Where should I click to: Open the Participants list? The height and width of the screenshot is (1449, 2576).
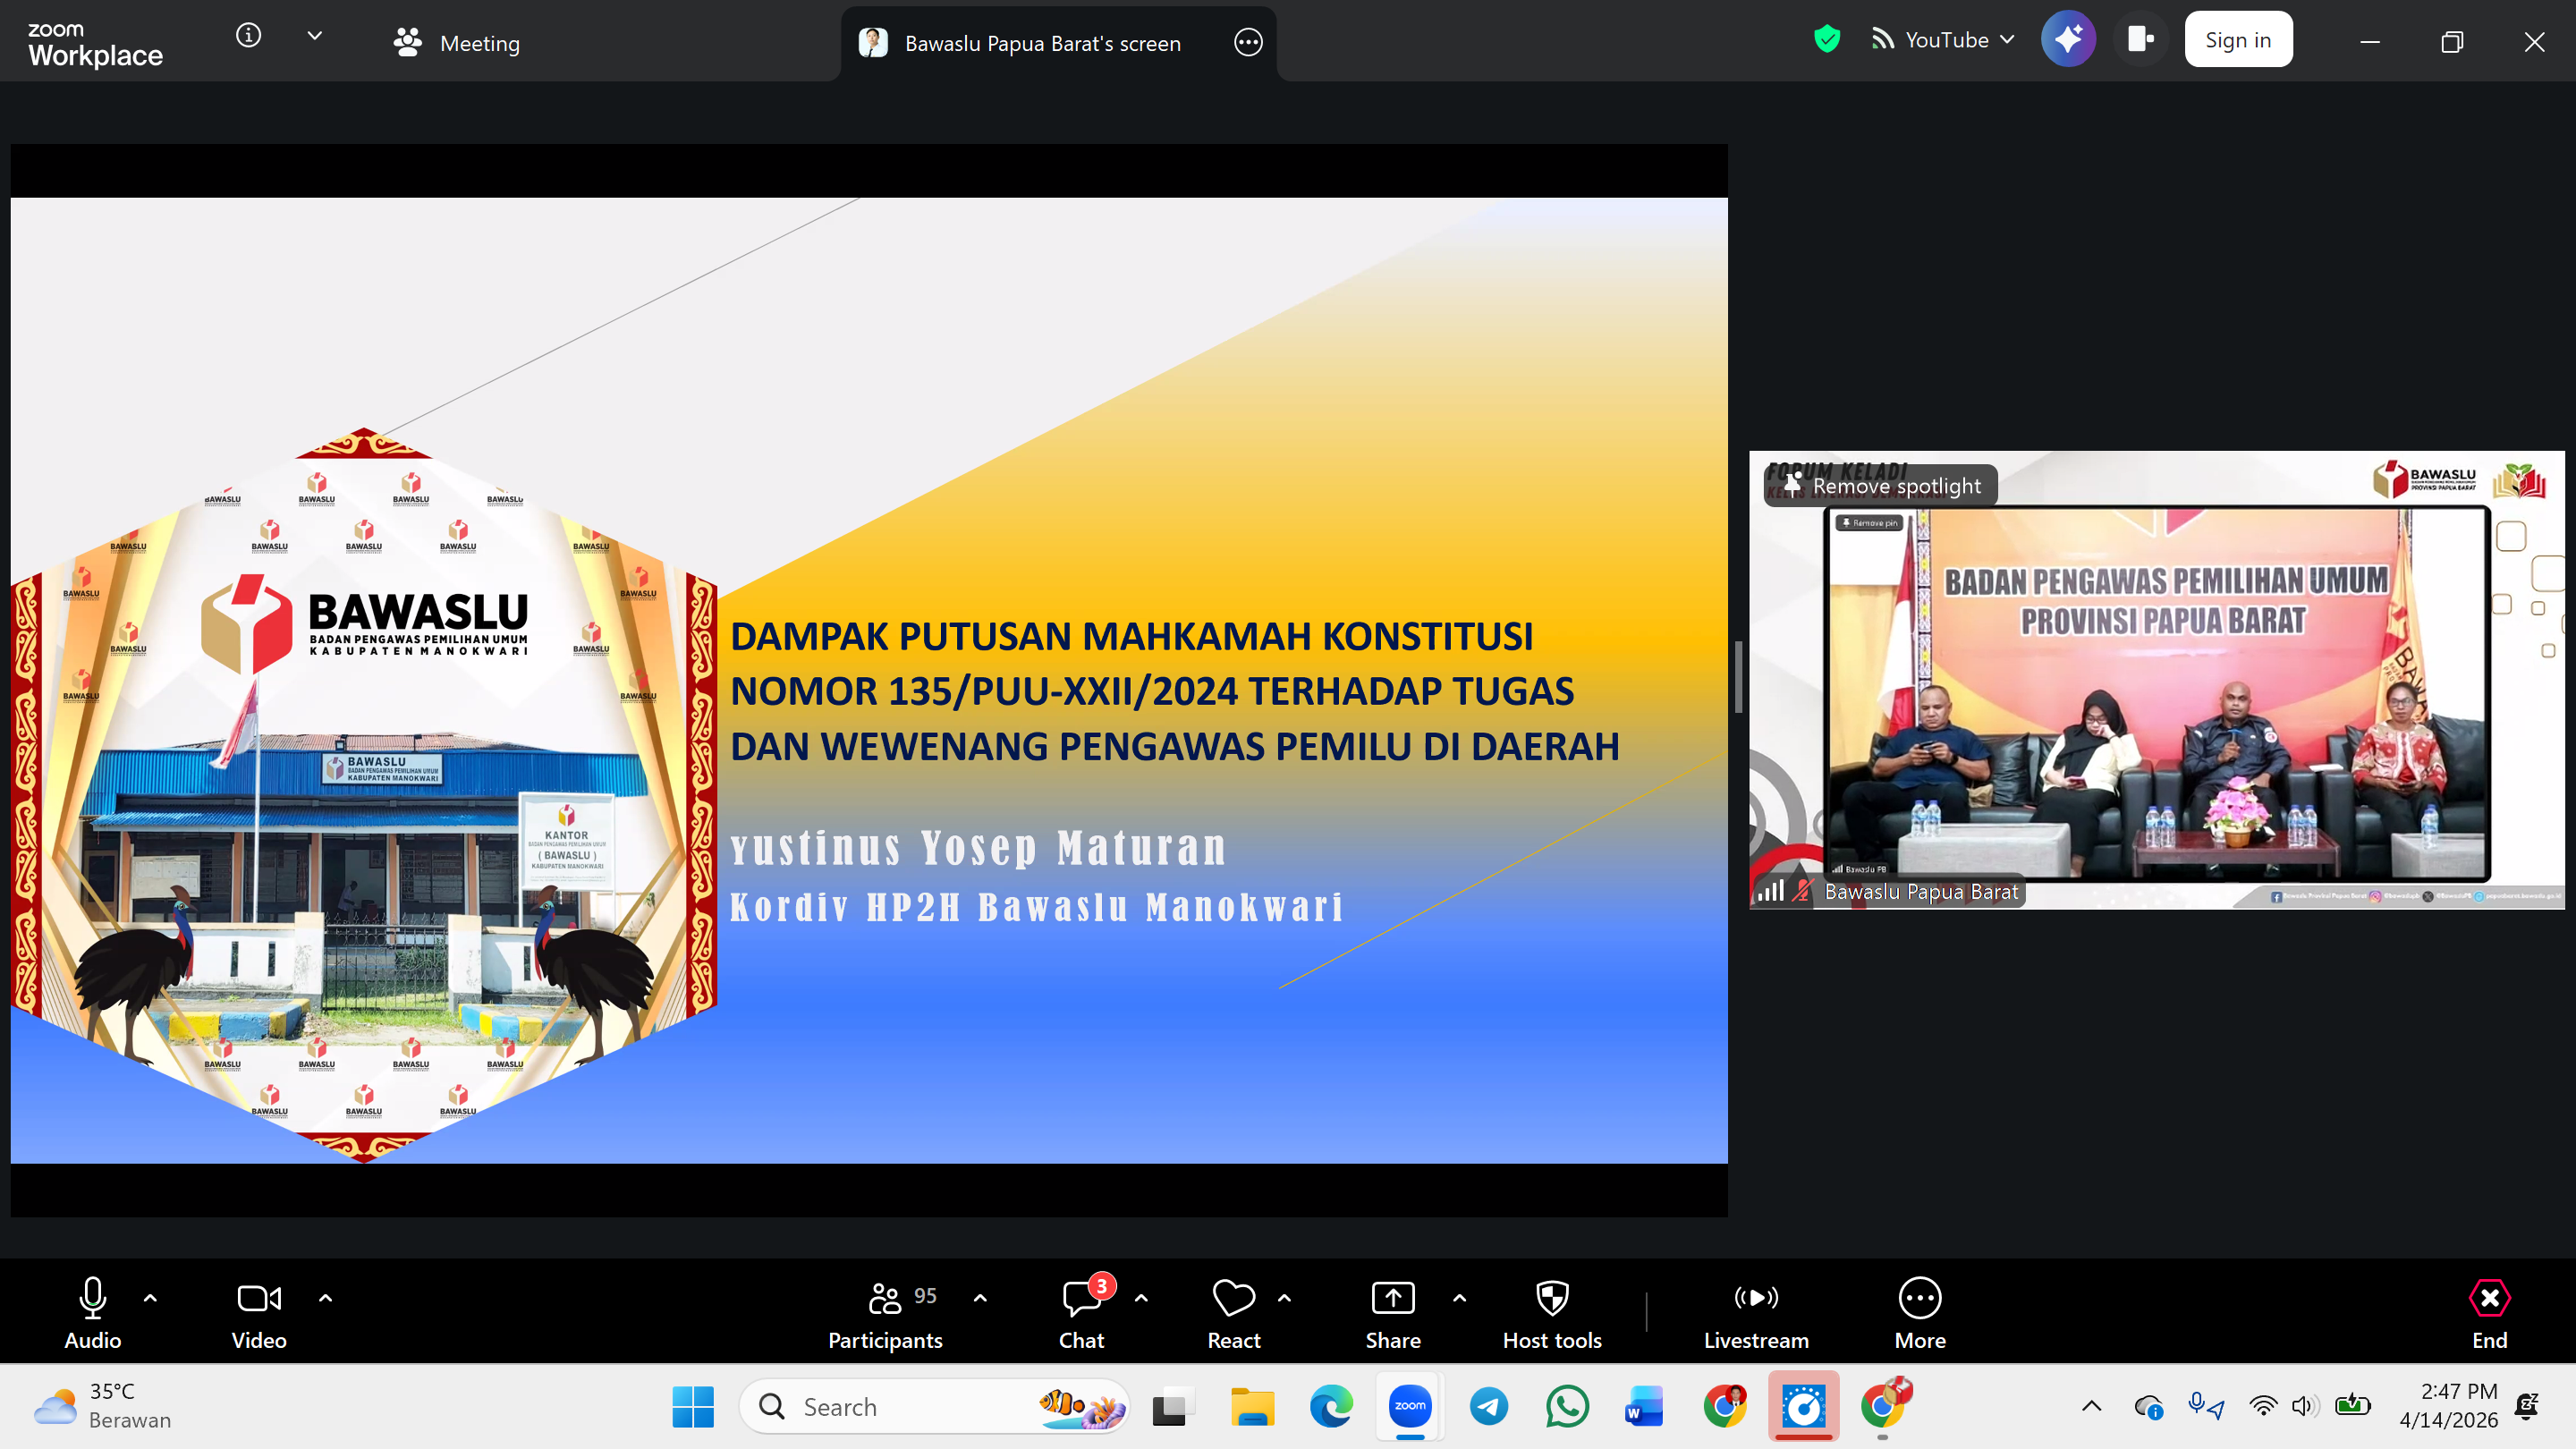click(884, 1310)
